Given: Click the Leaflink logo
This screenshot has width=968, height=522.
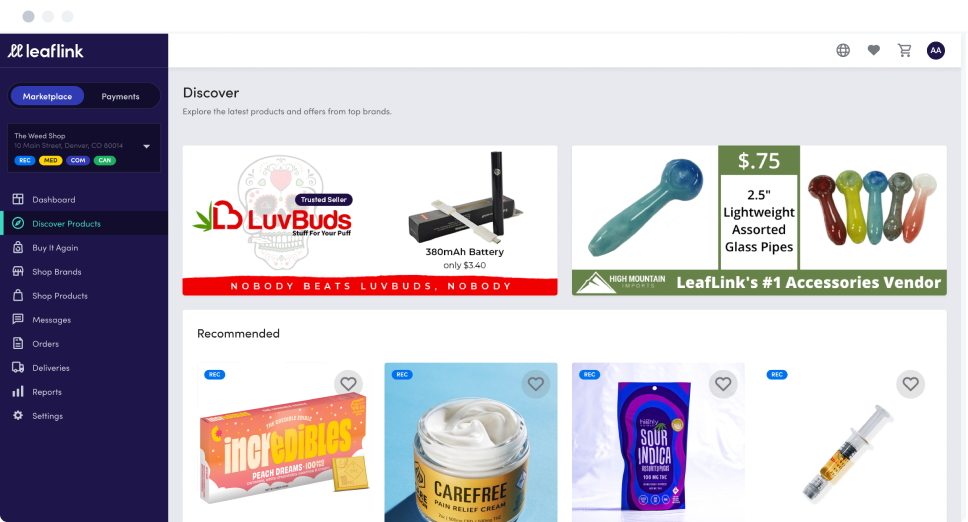Looking at the screenshot, I should (x=46, y=51).
